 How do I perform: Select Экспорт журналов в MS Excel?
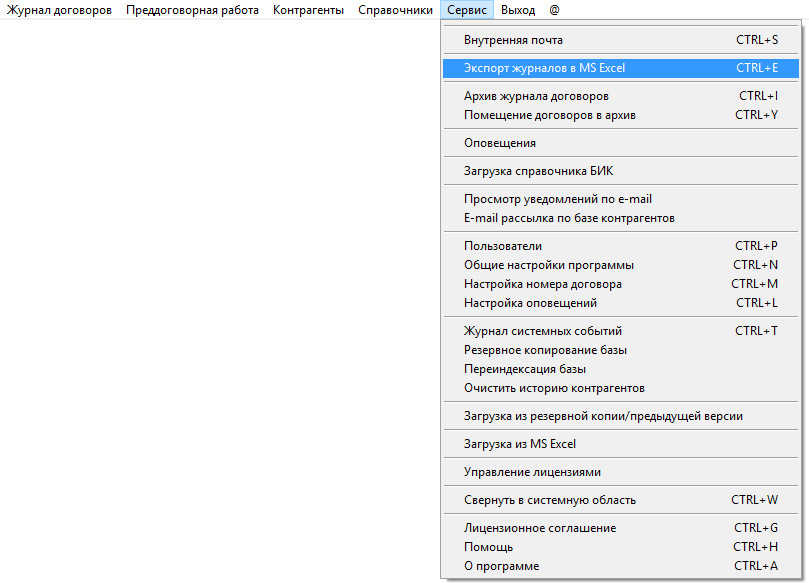tap(544, 68)
